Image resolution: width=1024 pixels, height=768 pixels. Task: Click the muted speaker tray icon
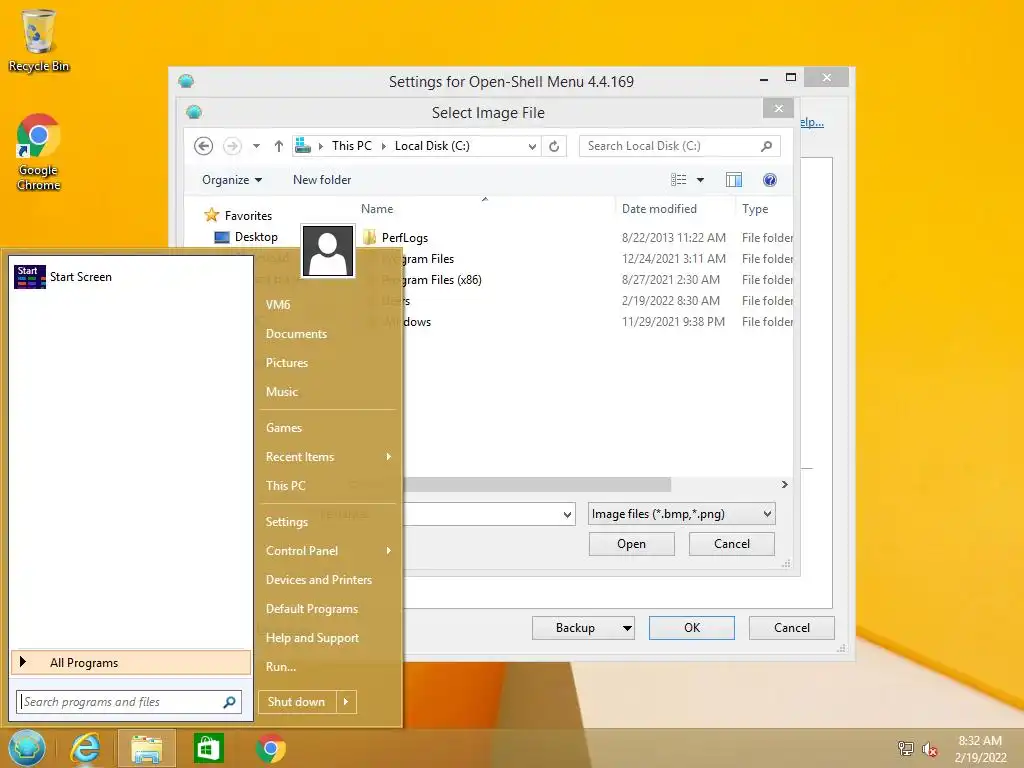[930, 749]
